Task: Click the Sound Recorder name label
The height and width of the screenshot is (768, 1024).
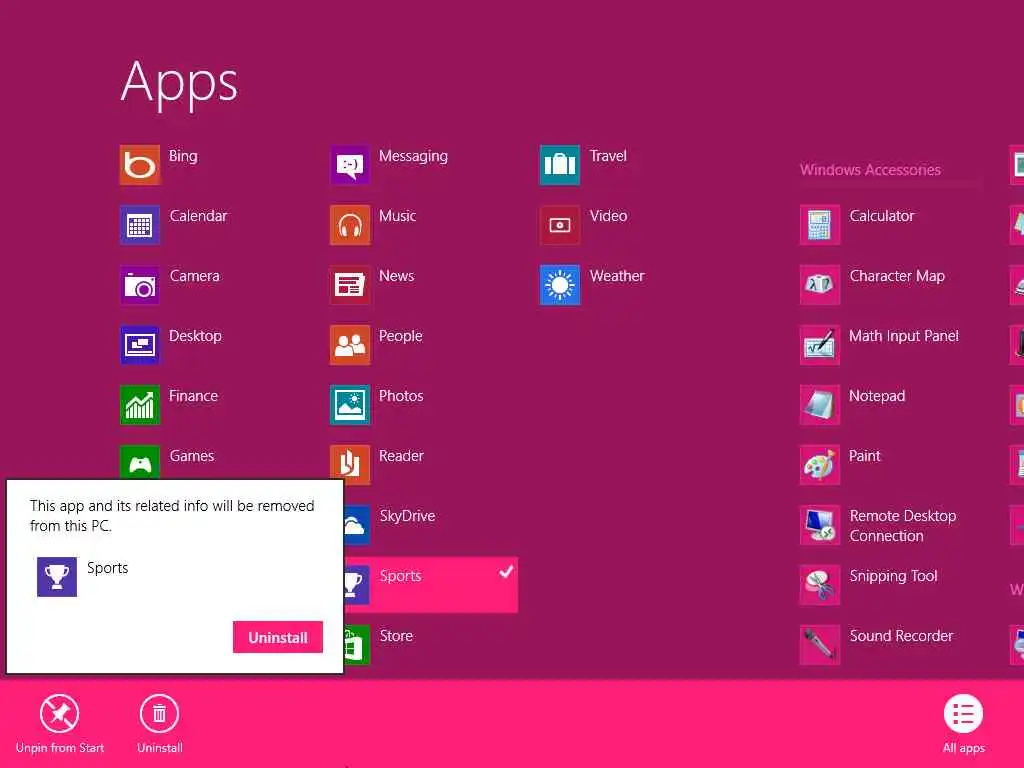Action: tap(901, 636)
